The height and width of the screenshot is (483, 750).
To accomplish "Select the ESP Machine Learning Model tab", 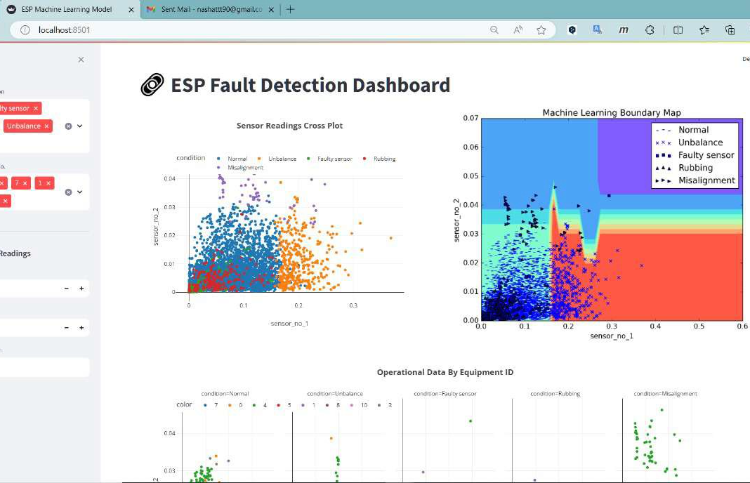I will tap(65, 9).
